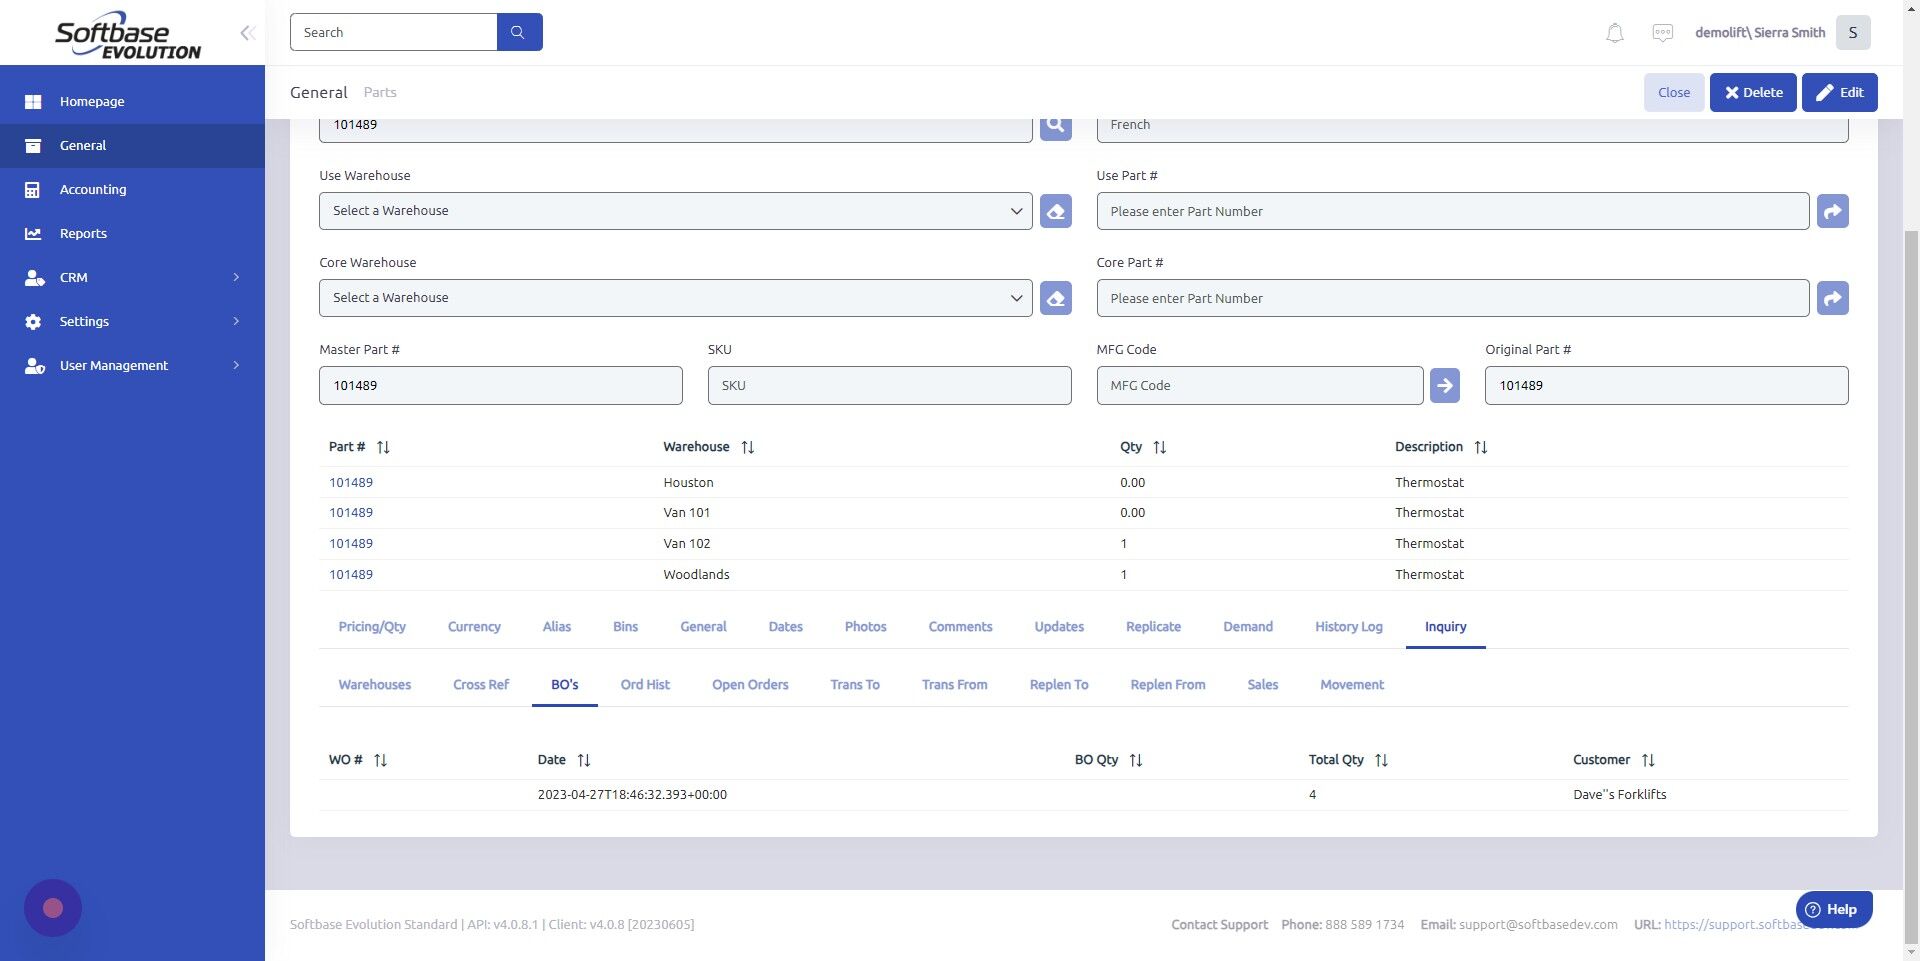This screenshot has height=961, width=1920.
Task: Collapse the sidebar with double chevron icon
Action: [x=247, y=33]
